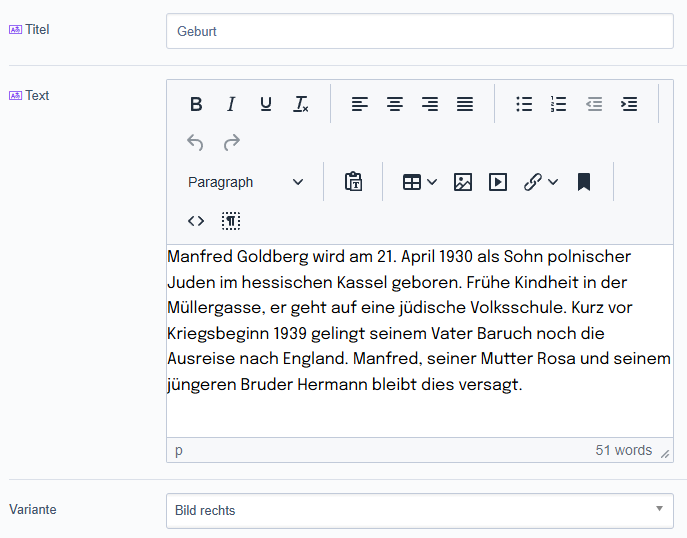Insert a numbered list
The width and height of the screenshot is (687, 538).
559,104
